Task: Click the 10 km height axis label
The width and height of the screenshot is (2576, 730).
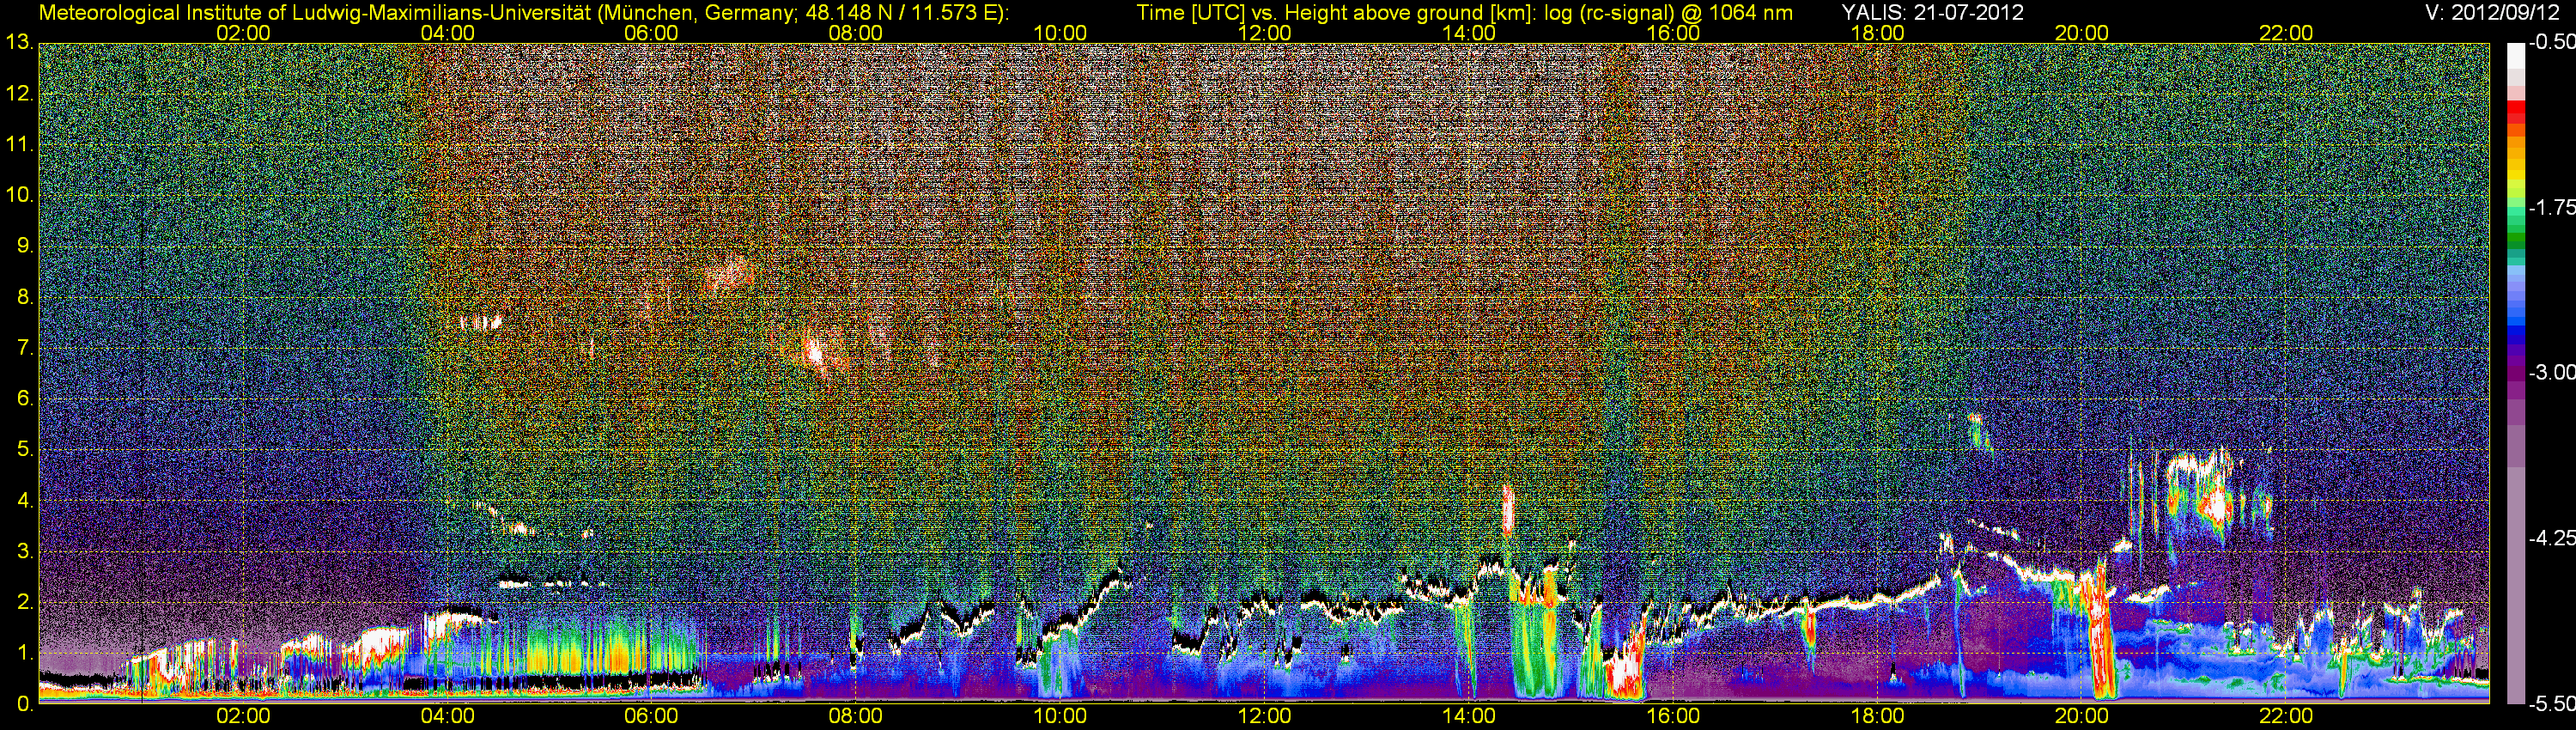Action: pyautogui.click(x=19, y=195)
